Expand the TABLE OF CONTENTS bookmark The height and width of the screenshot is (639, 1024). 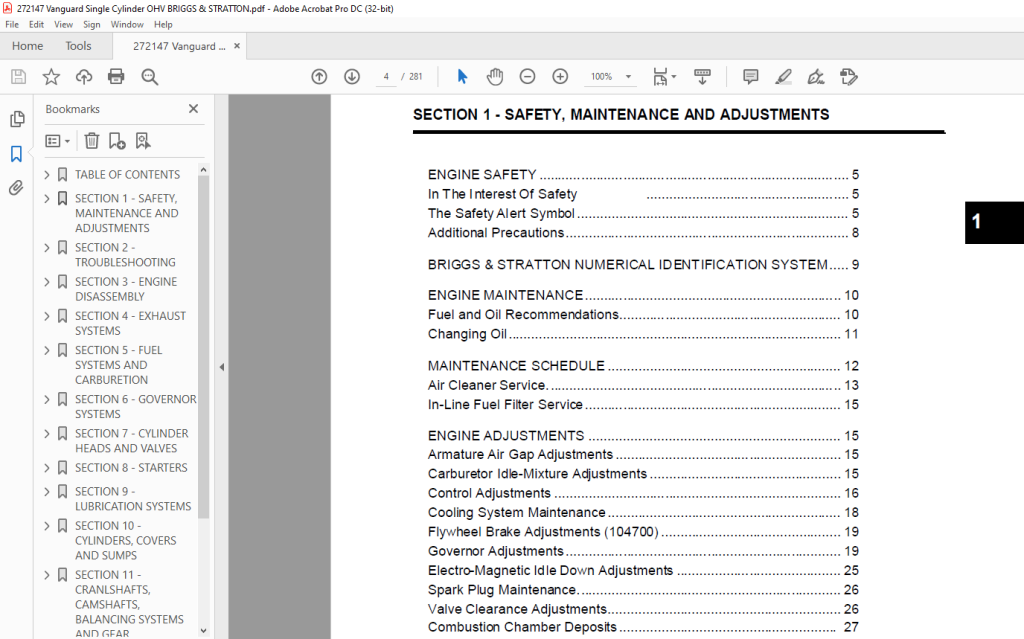[46, 174]
